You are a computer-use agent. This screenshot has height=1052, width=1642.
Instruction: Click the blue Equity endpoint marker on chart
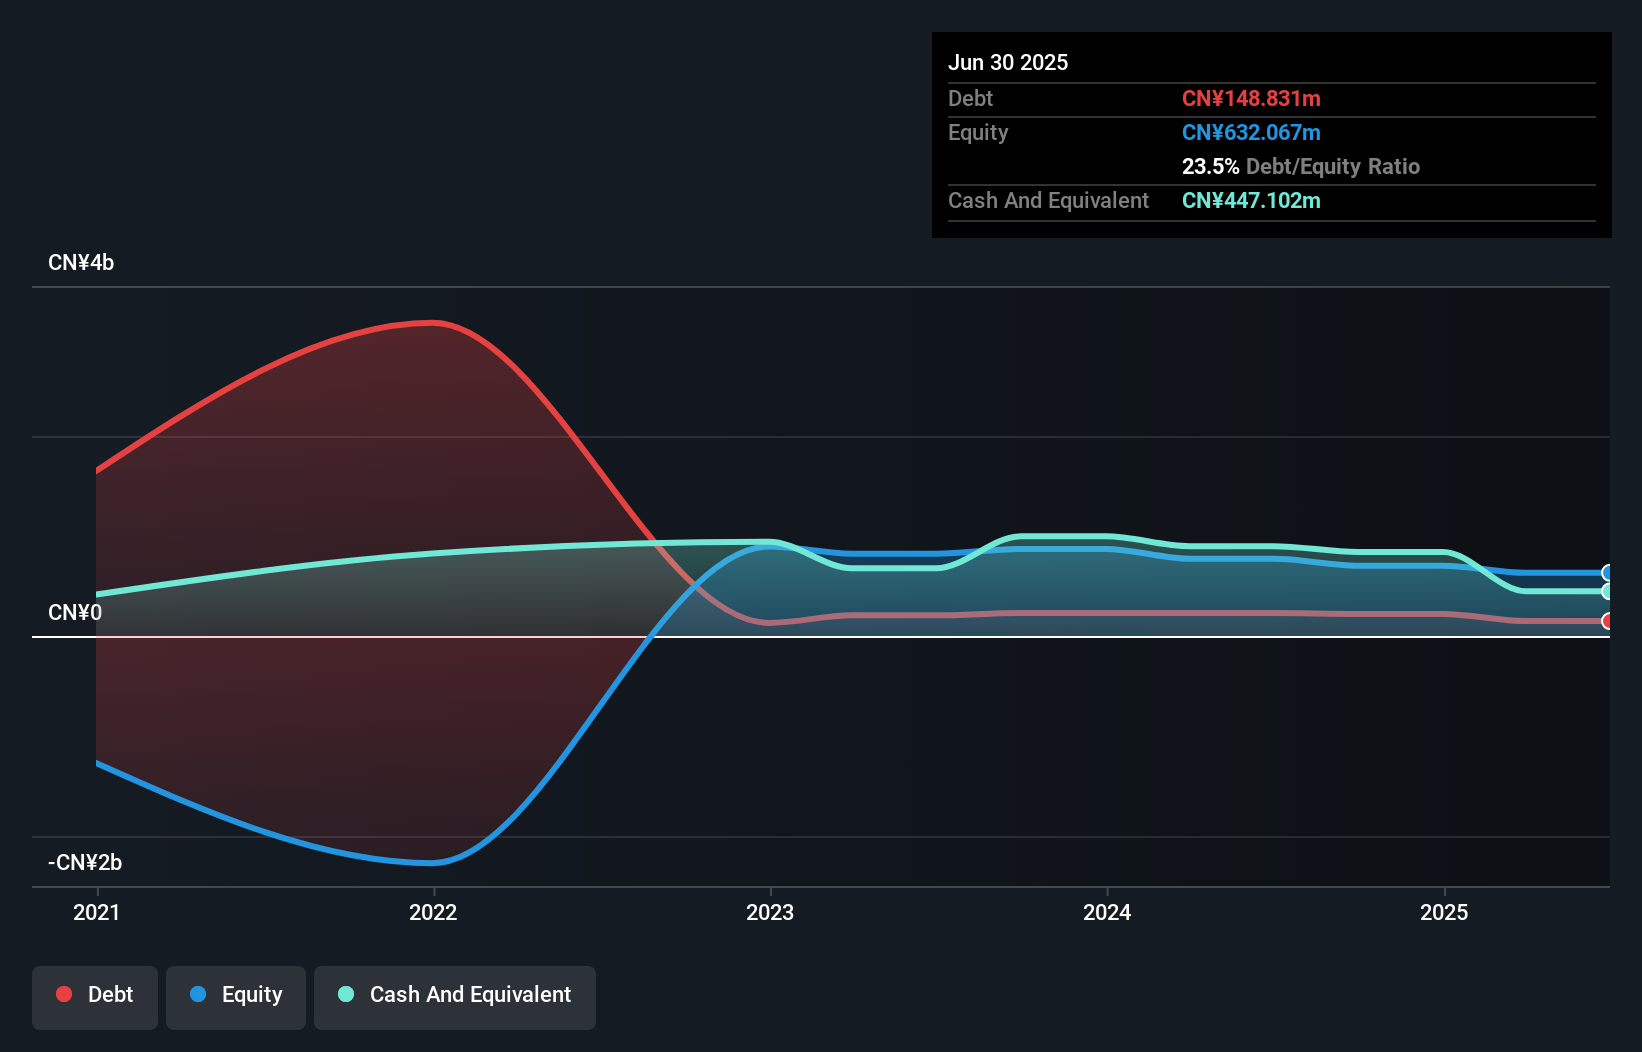pyautogui.click(x=1606, y=572)
